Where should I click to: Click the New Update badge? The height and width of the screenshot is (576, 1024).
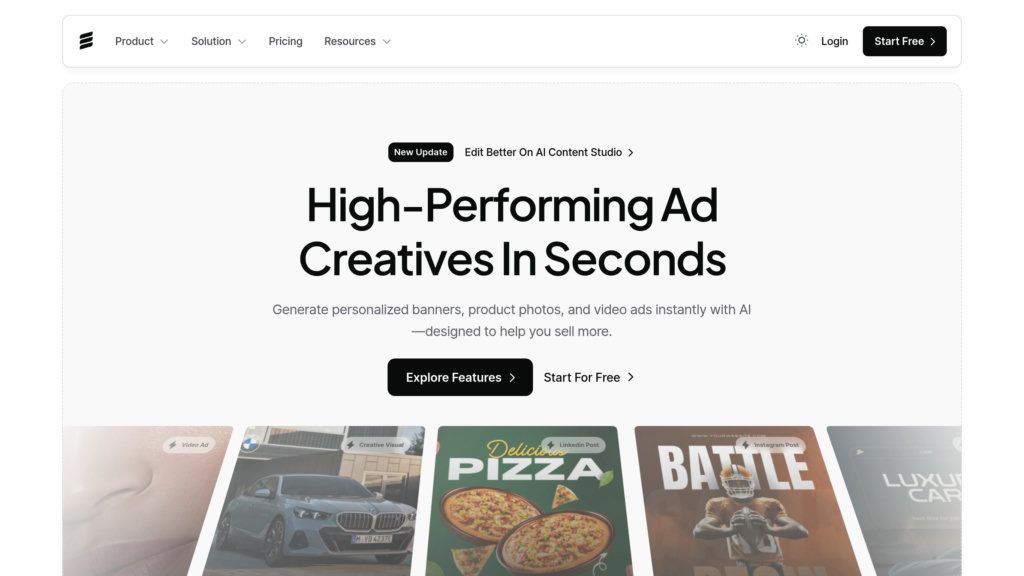[x=421, y=152]
